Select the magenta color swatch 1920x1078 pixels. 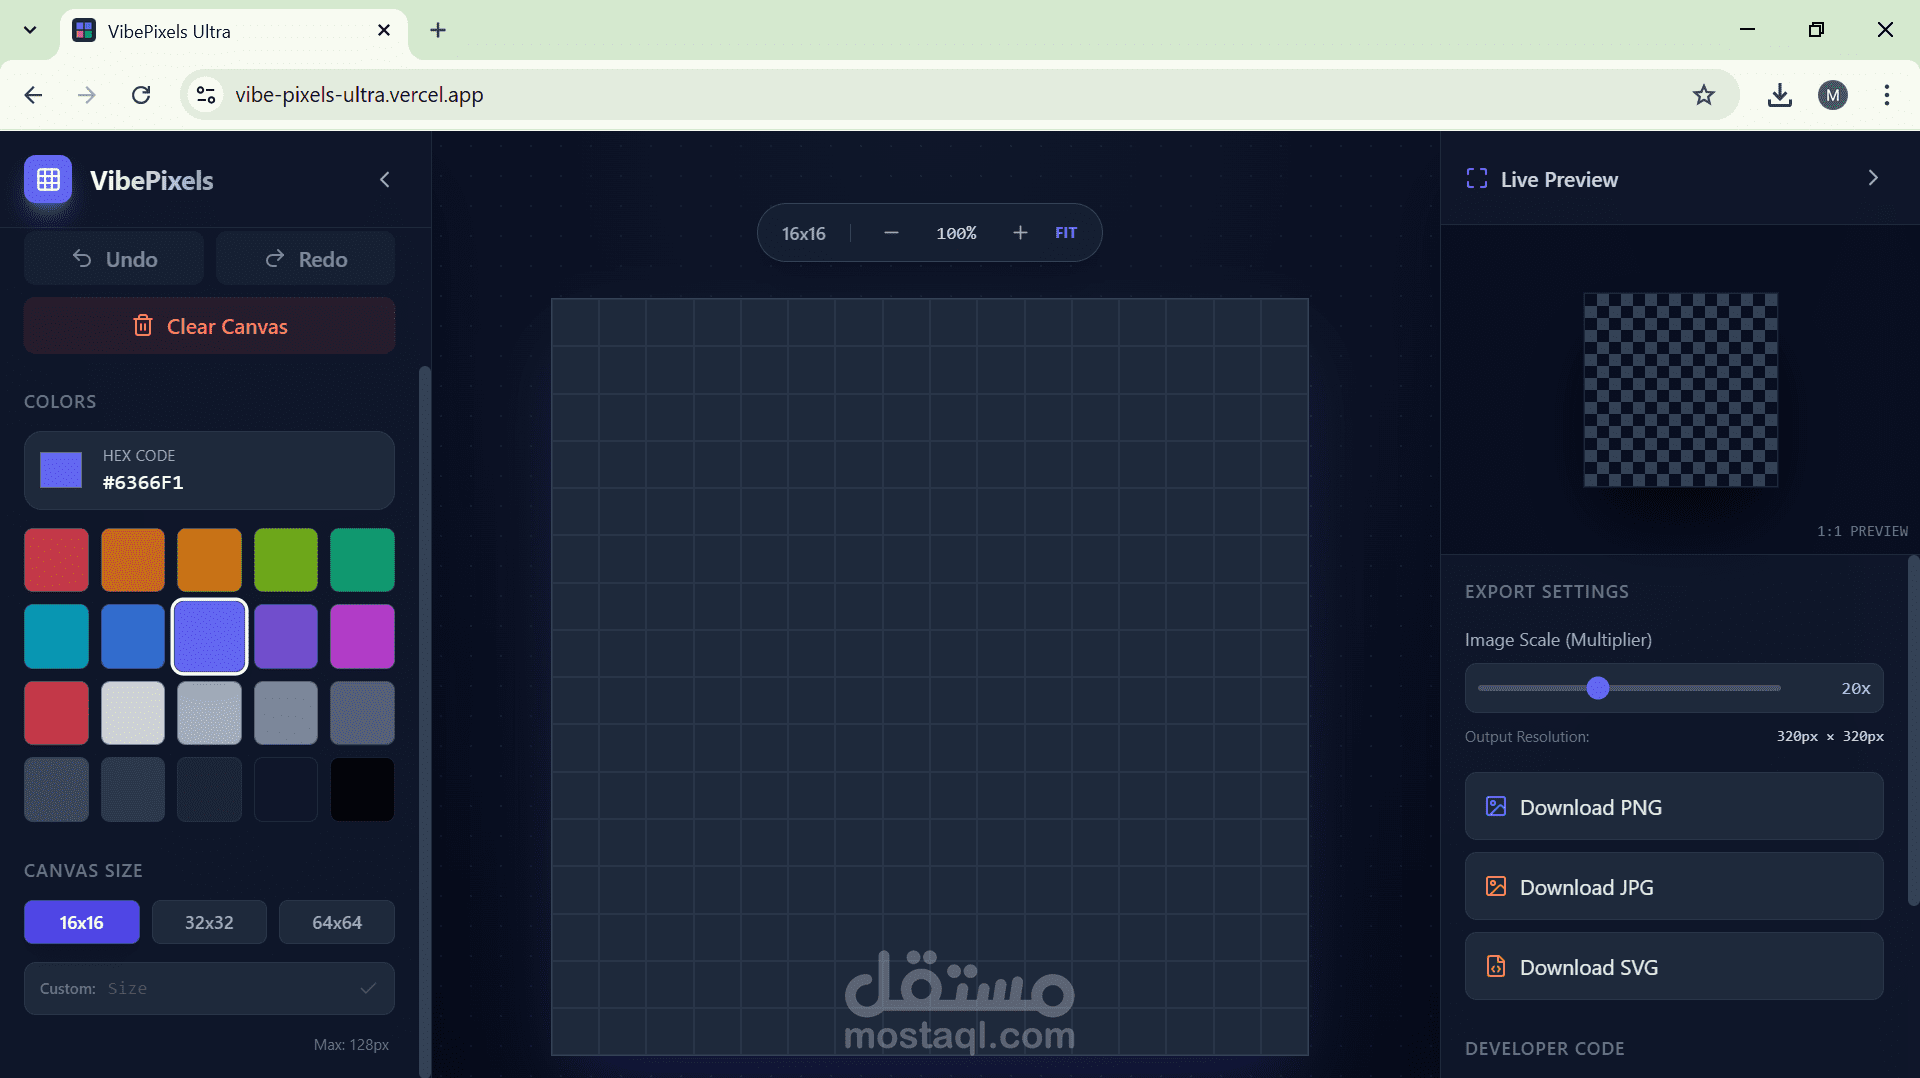click(x=362, y=636)
